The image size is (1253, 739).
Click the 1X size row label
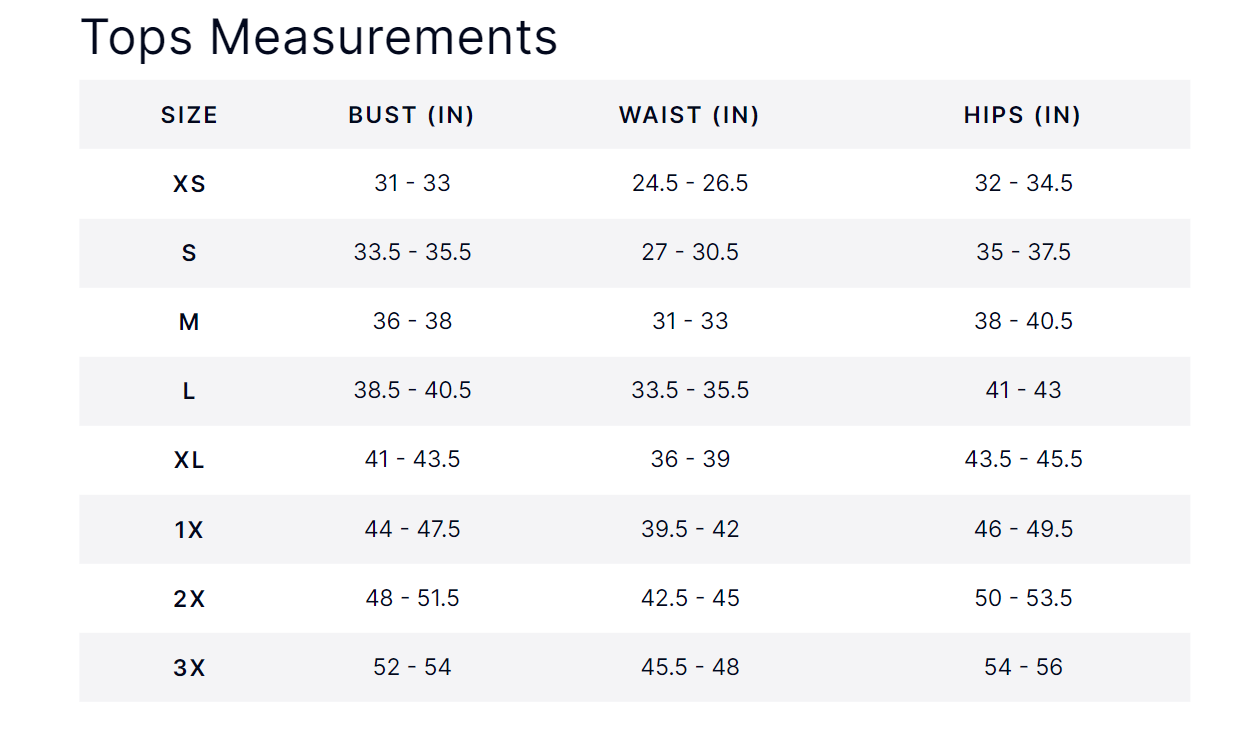pos(189,529)
